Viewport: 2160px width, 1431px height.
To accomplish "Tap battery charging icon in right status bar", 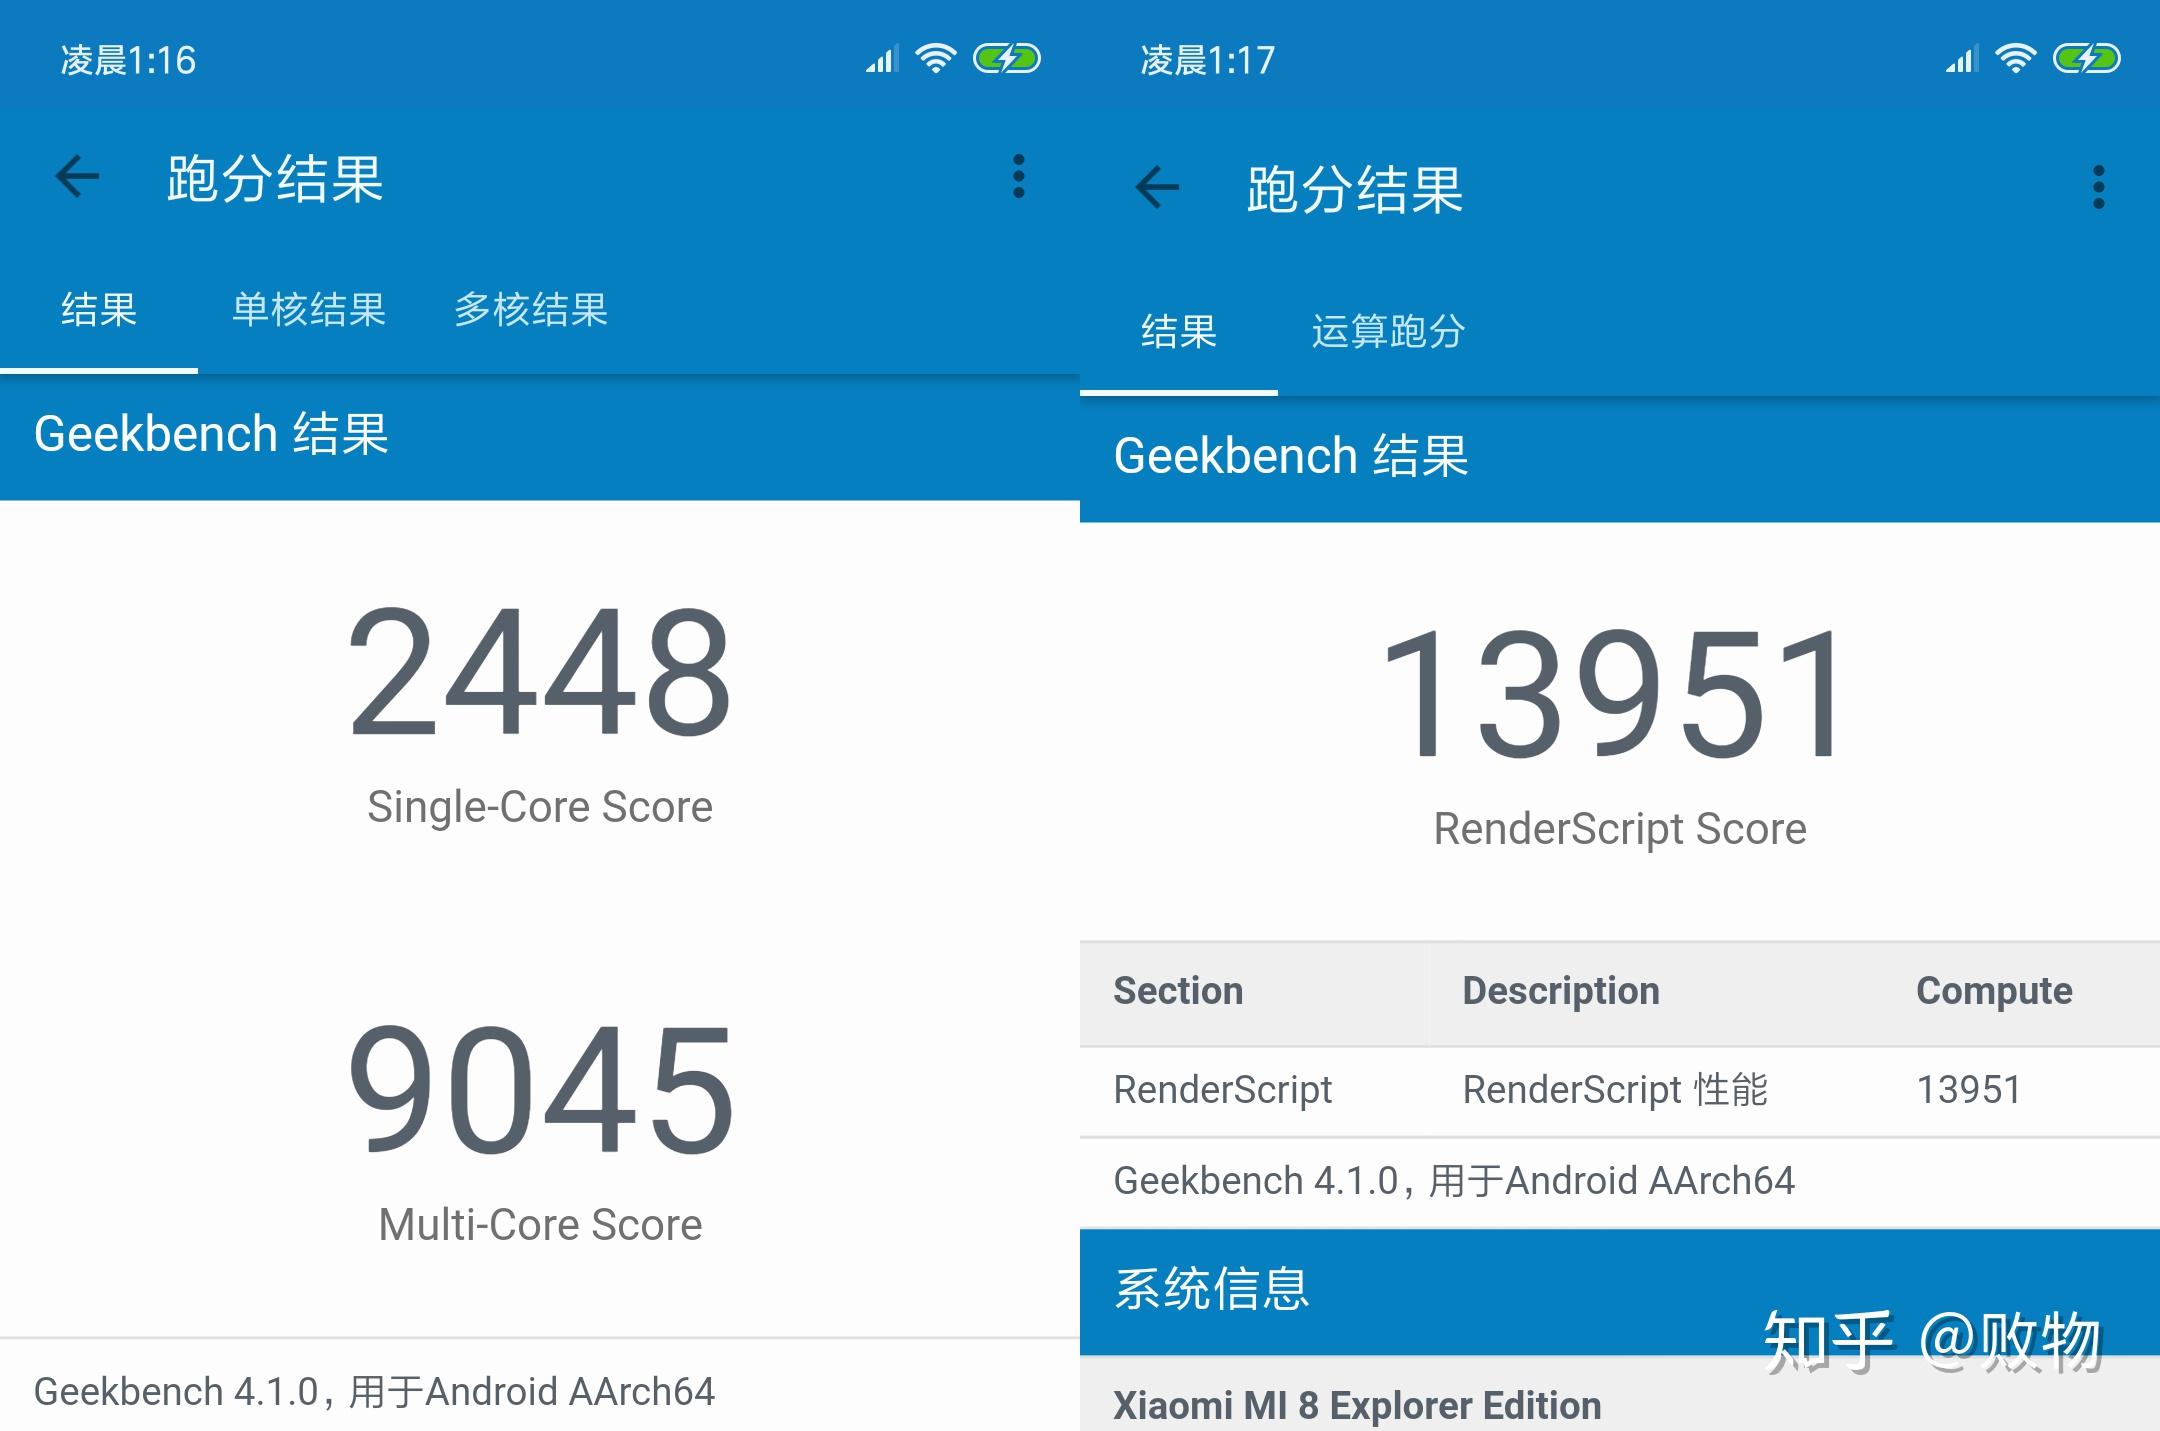I will point(2087,59).
